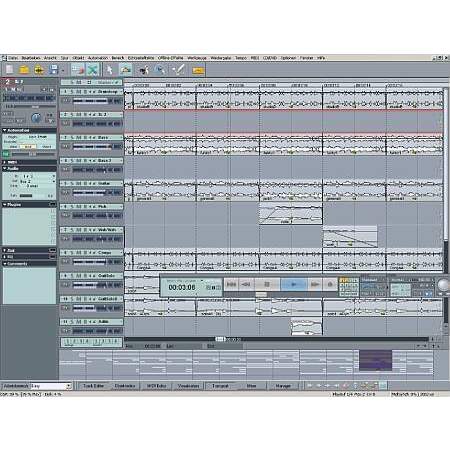
Task: Click the automation fader beside green button
Action: point(33,154)
